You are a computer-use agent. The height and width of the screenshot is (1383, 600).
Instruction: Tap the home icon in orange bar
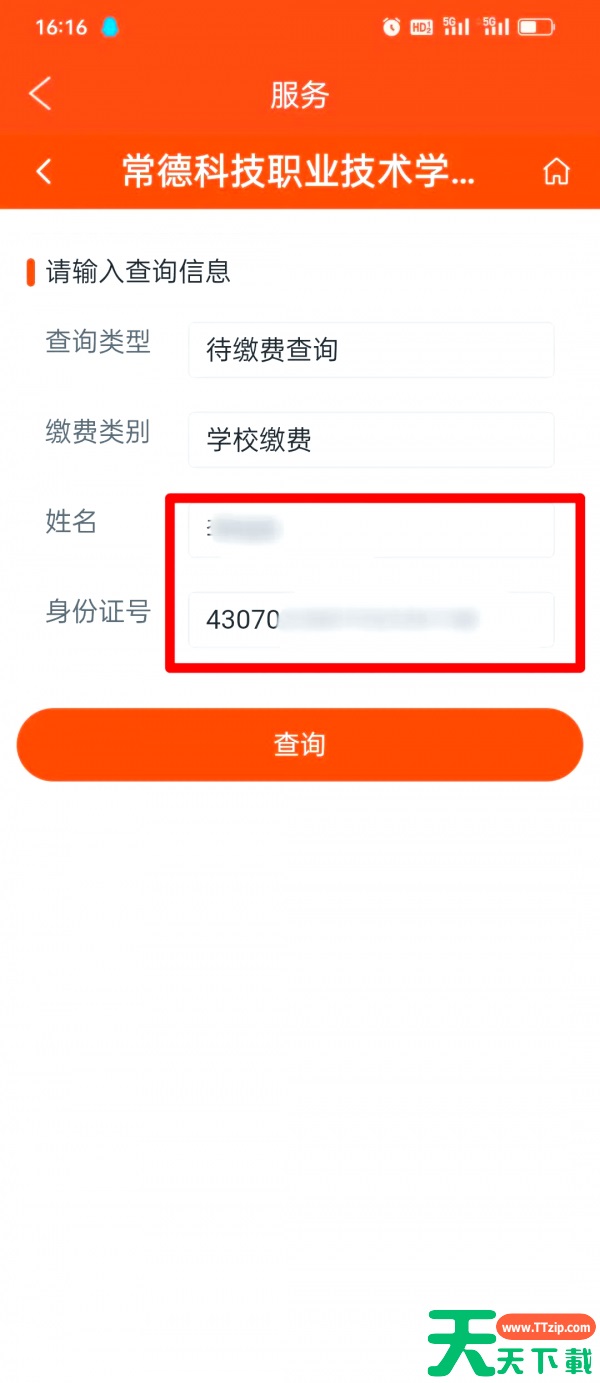point(556,172)
